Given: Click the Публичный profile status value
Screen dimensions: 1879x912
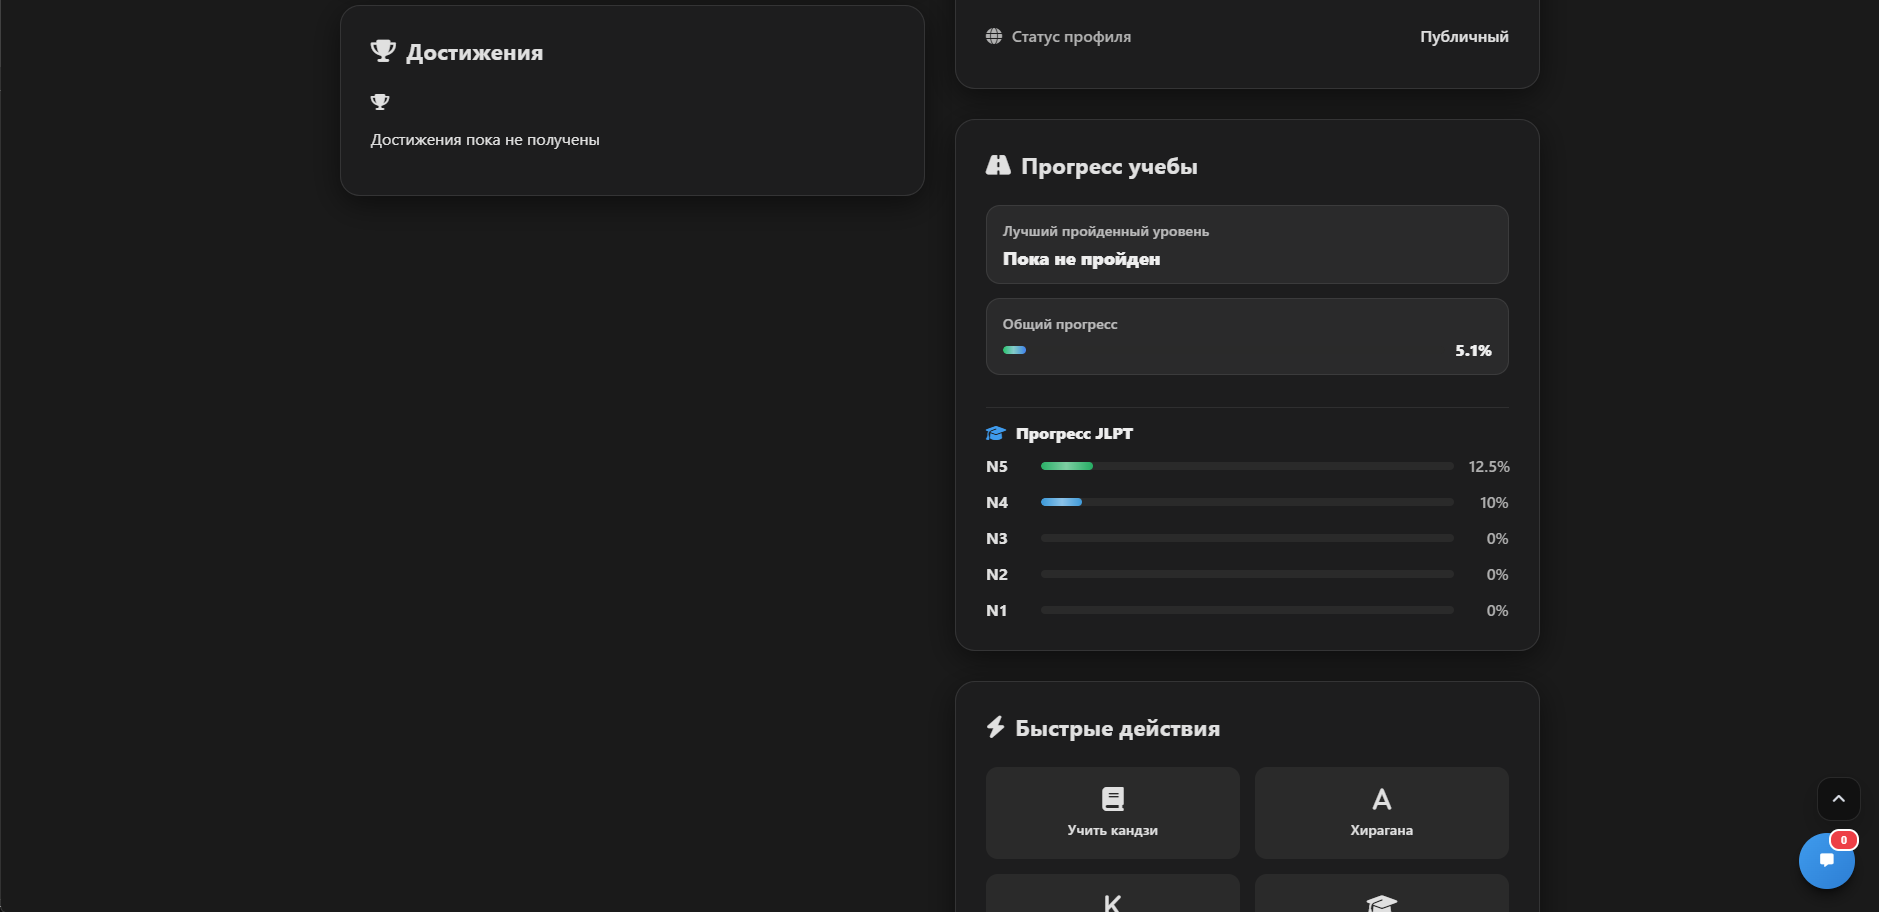Looking at the screenshot, I should 1464,37.
